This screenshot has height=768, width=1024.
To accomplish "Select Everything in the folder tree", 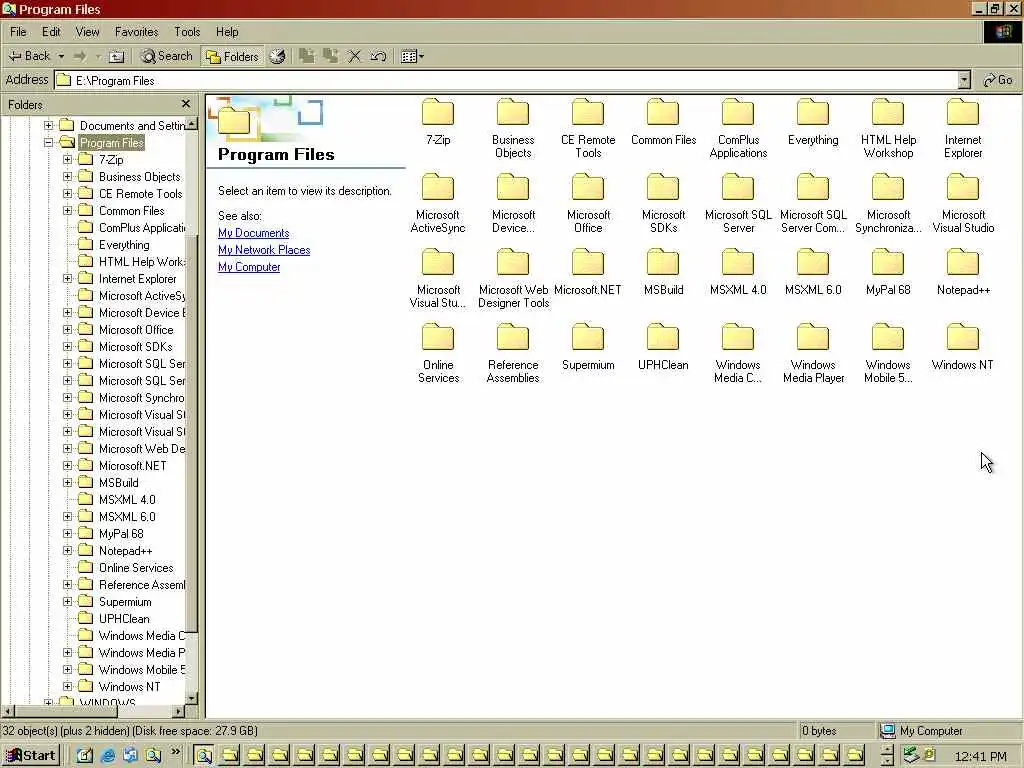I will (124, 245).
